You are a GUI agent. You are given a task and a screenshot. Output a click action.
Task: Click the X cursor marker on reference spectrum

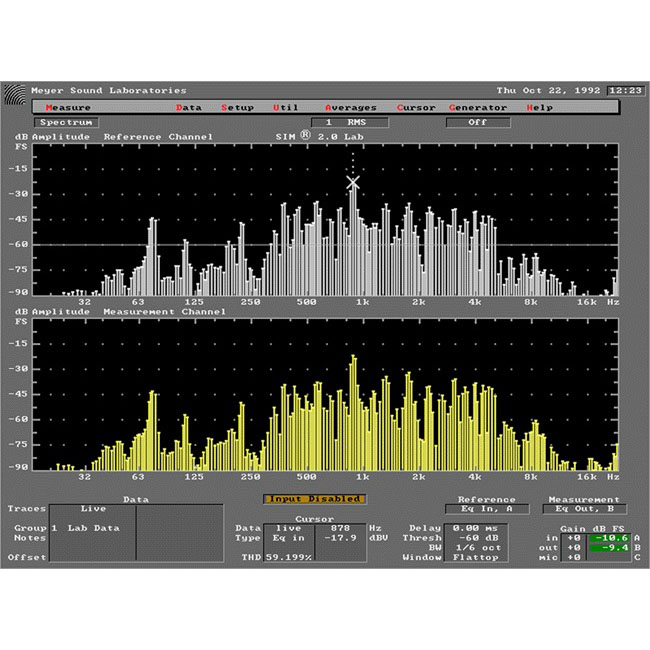click(353, 182)
